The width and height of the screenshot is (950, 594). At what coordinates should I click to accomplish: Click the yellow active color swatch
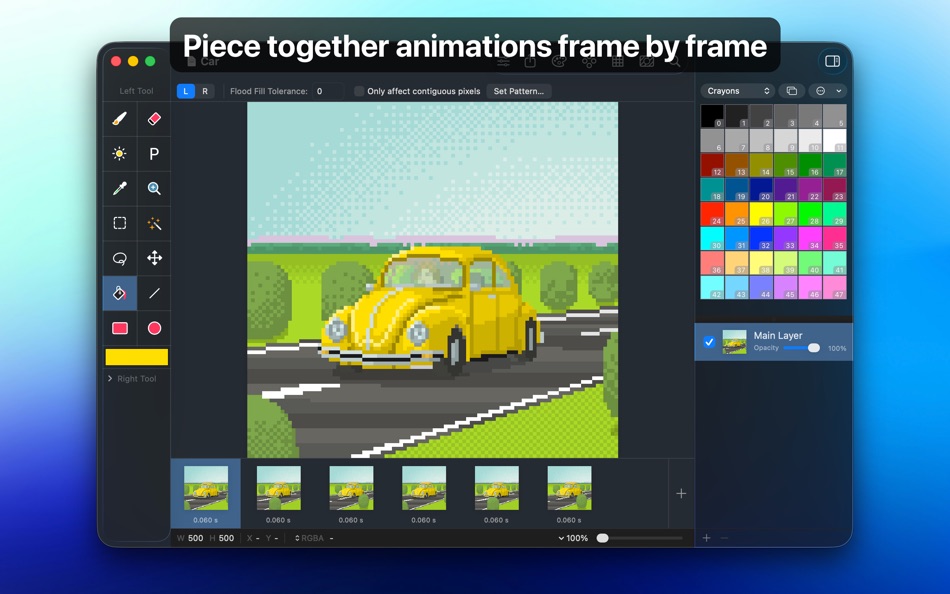click(137, 357)
